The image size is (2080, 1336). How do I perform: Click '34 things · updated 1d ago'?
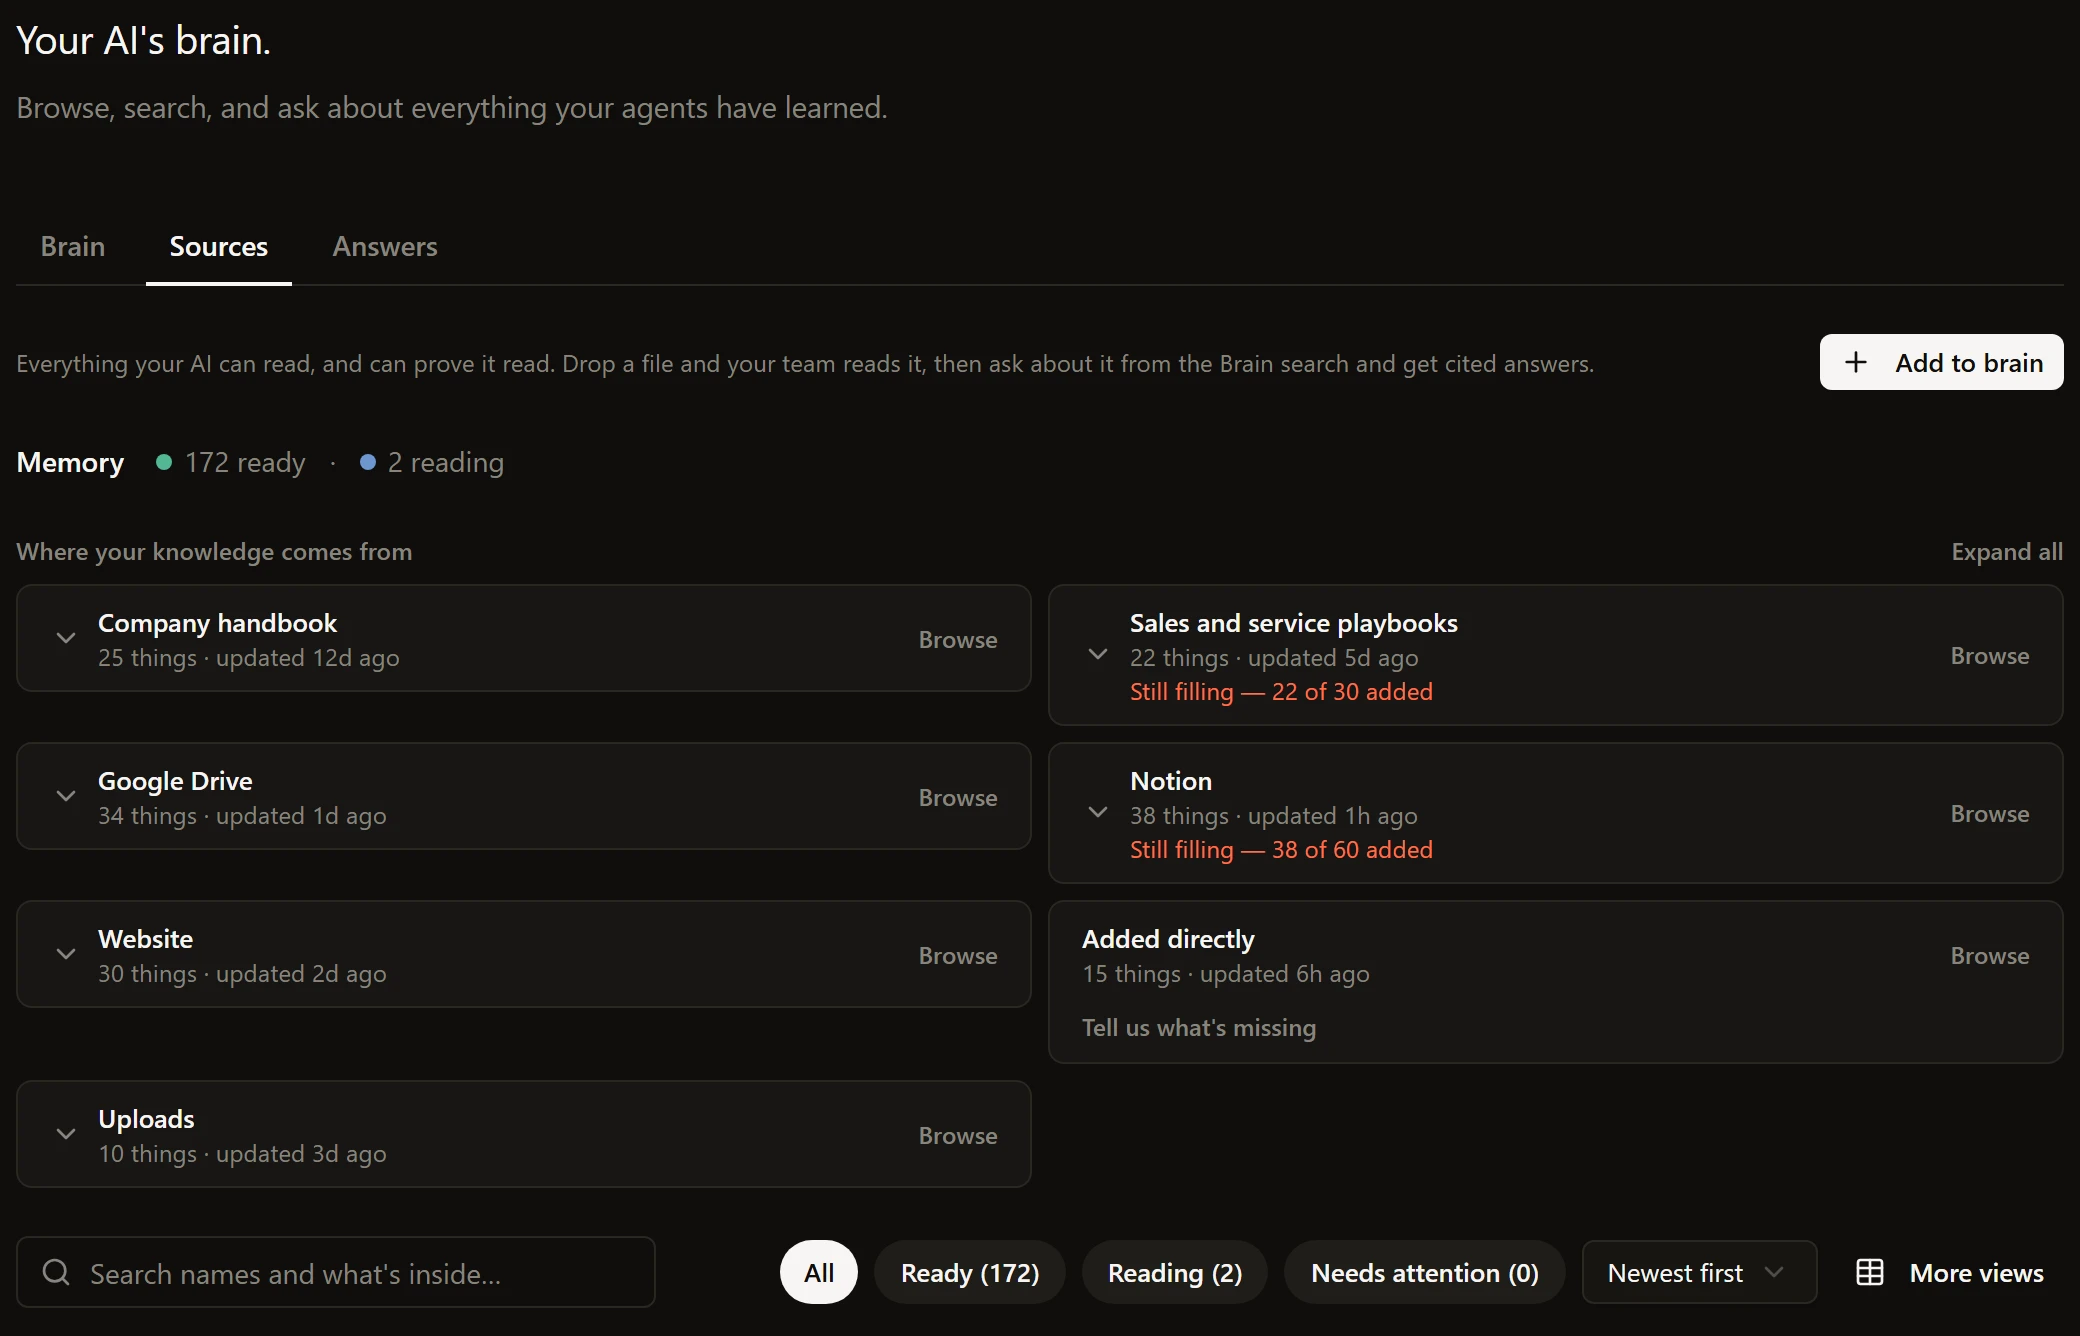click(x=242, y=815)
